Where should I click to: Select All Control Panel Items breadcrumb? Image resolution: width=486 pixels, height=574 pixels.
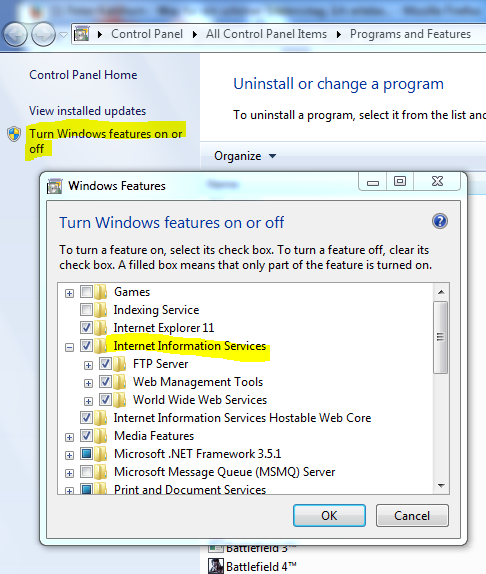[266, 34]
